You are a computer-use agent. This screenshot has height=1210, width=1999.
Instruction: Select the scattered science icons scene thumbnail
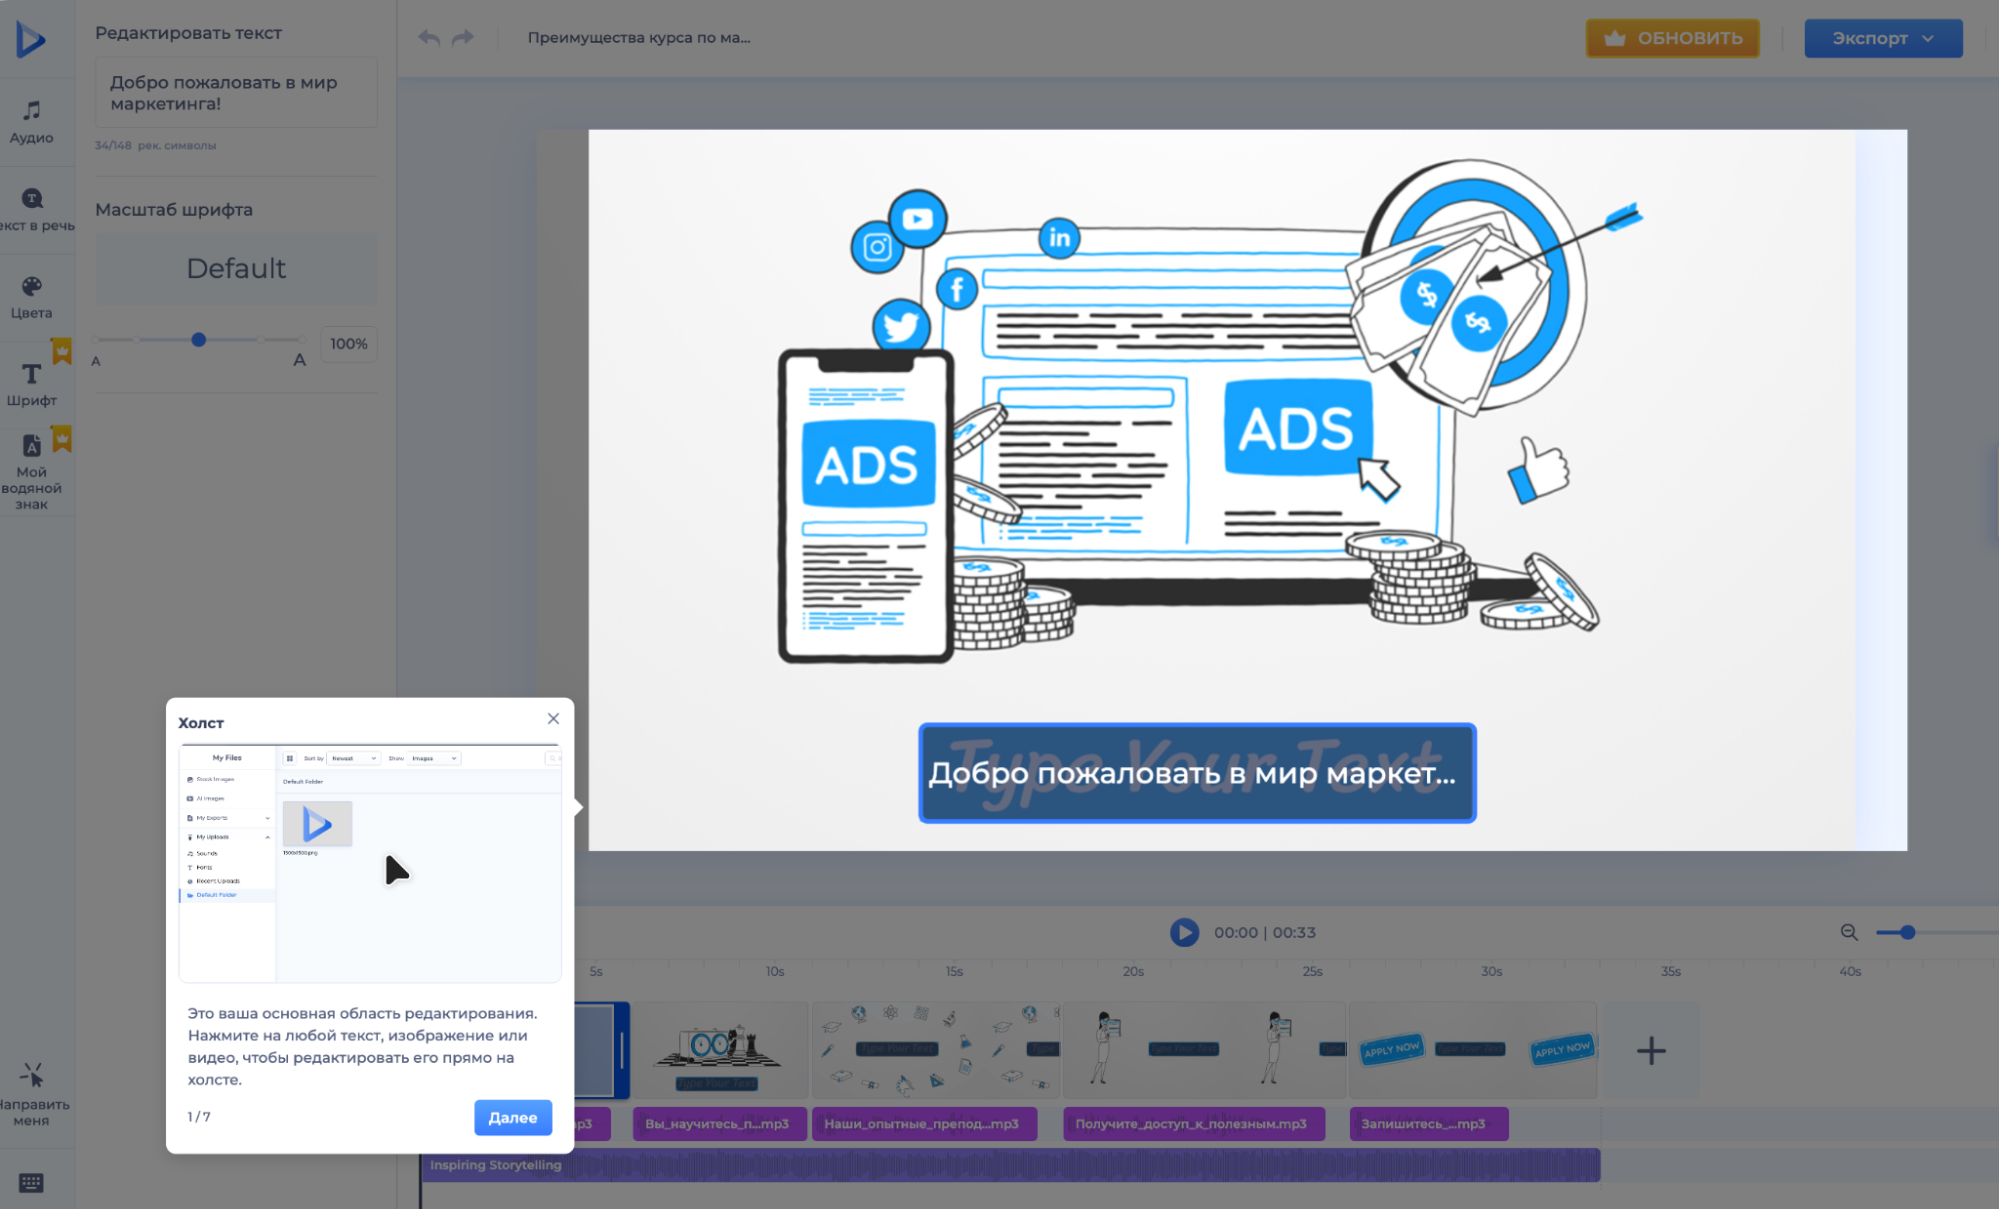coord(936,1050)
